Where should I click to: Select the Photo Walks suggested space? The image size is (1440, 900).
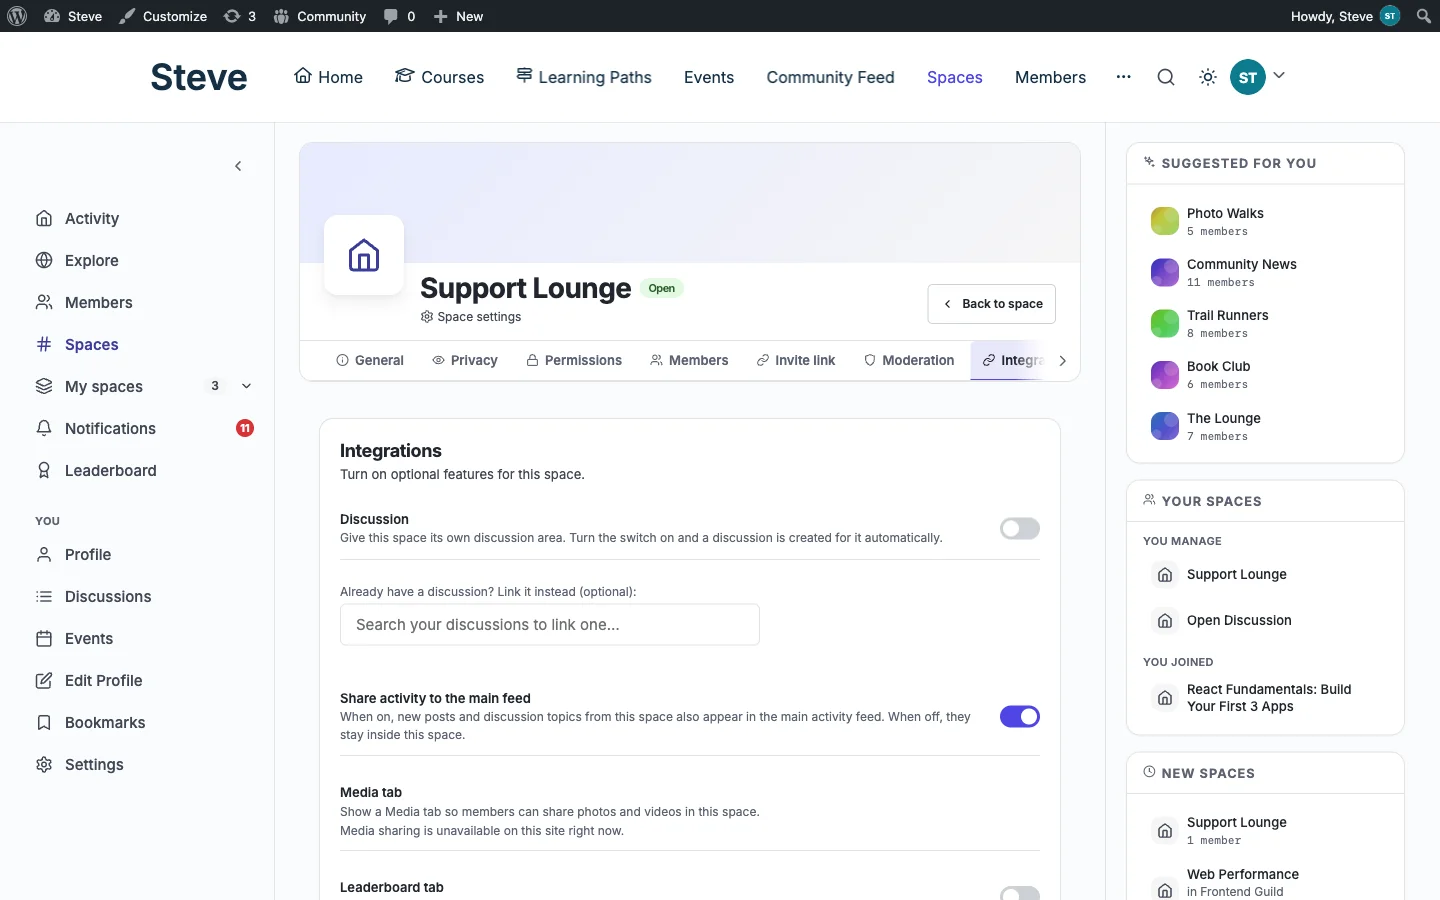pyautogui.click(x=1226, y=221)
